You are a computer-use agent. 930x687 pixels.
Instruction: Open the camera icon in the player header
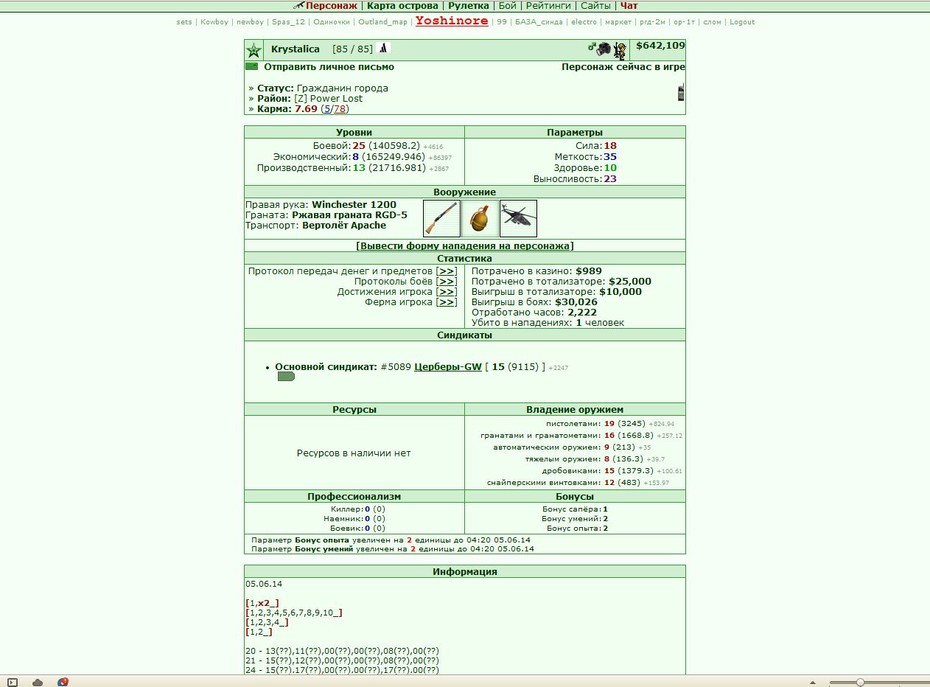pyautogui.click(x=604, y=49)
